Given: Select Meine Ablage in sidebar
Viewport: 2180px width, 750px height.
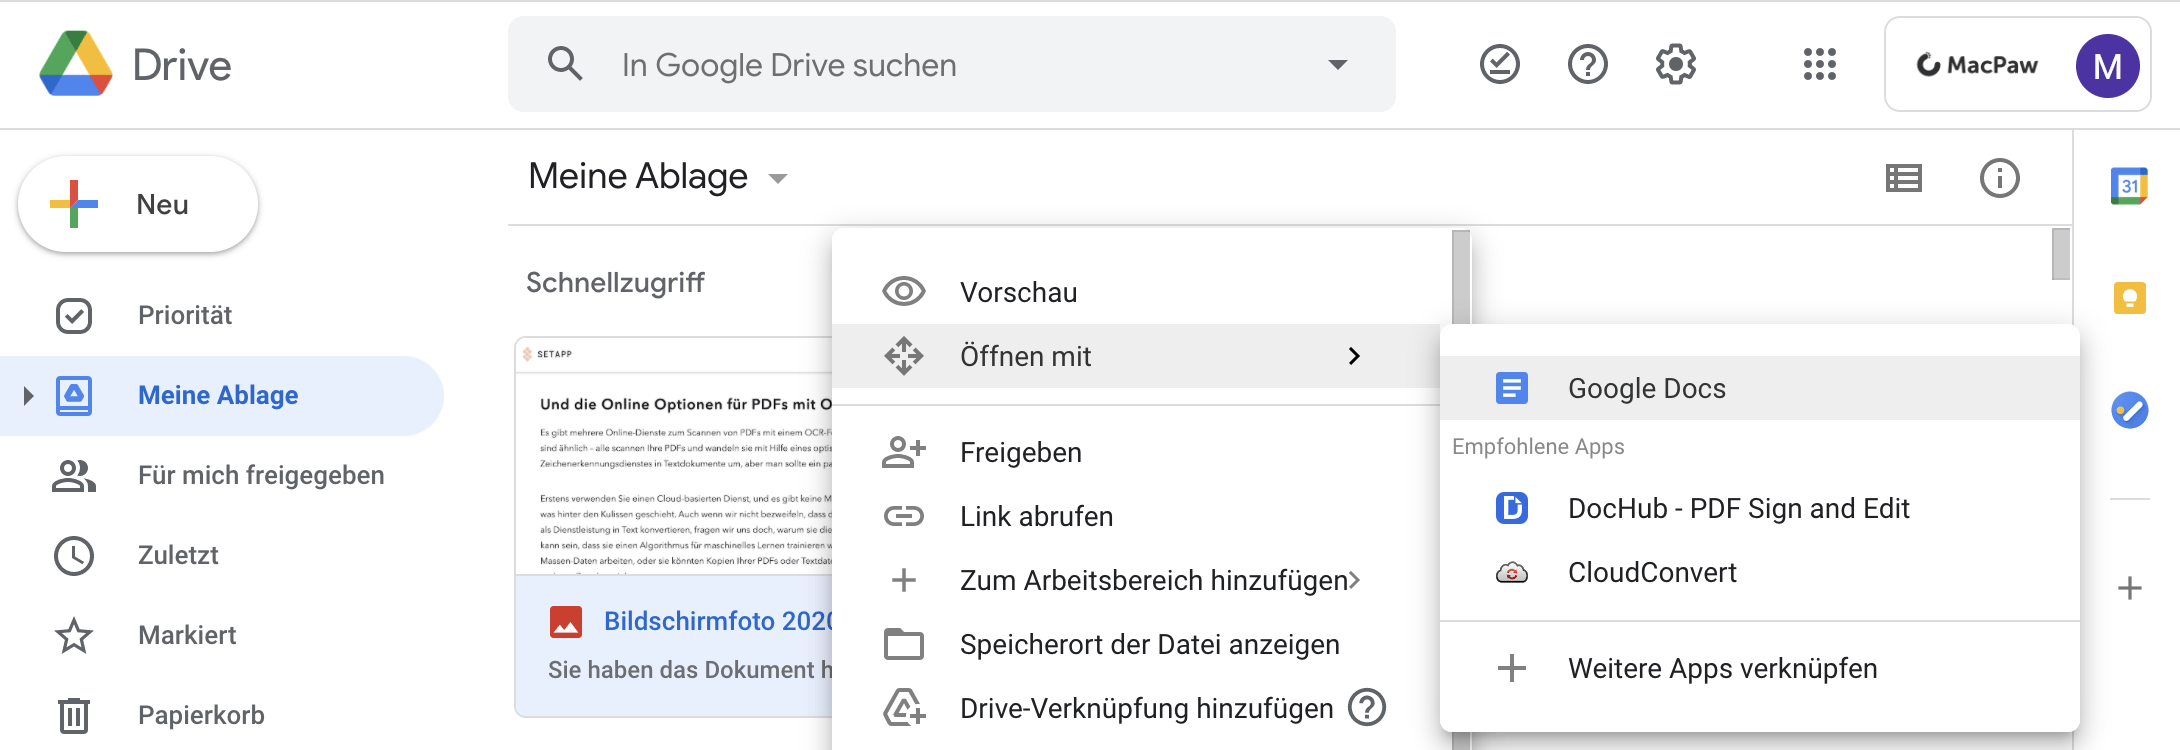Looking at the screenshot, I should [222, 396].
